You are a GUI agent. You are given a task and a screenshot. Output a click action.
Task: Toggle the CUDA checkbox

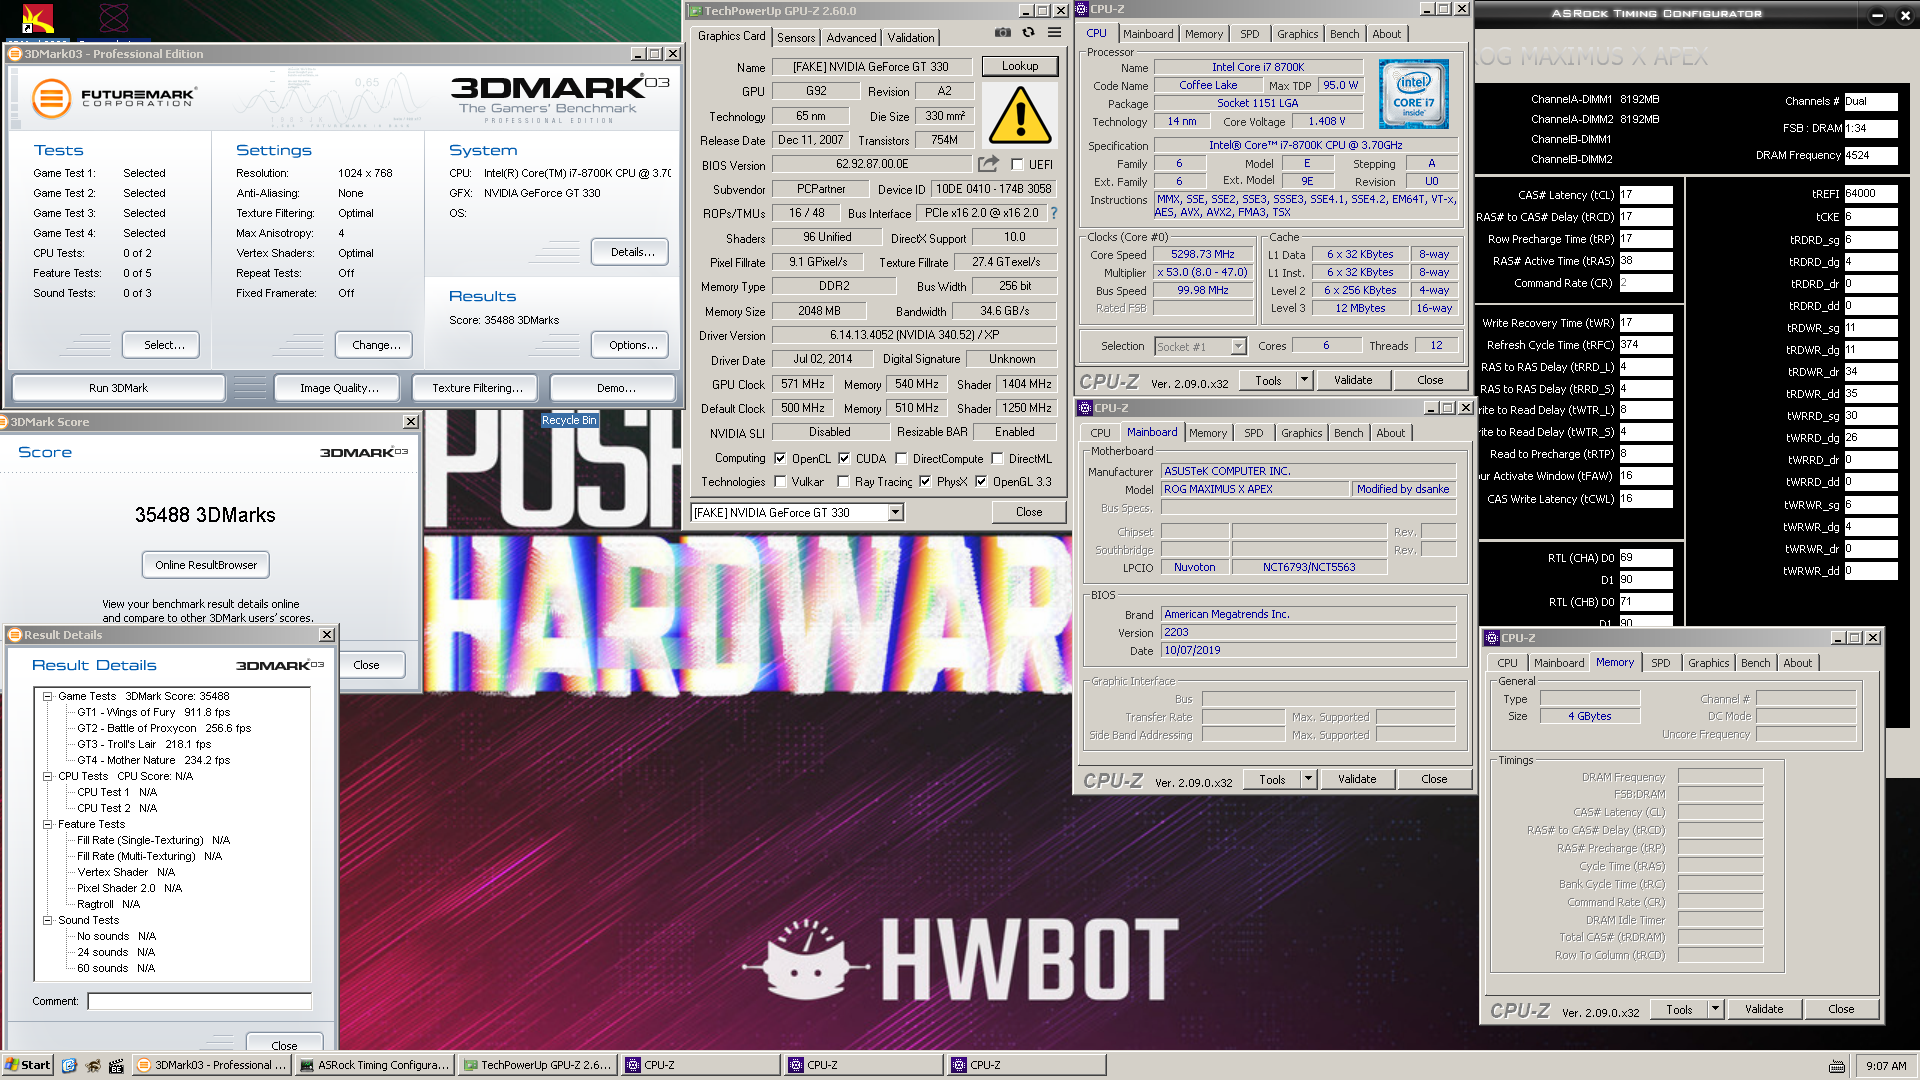coord(844,459)
